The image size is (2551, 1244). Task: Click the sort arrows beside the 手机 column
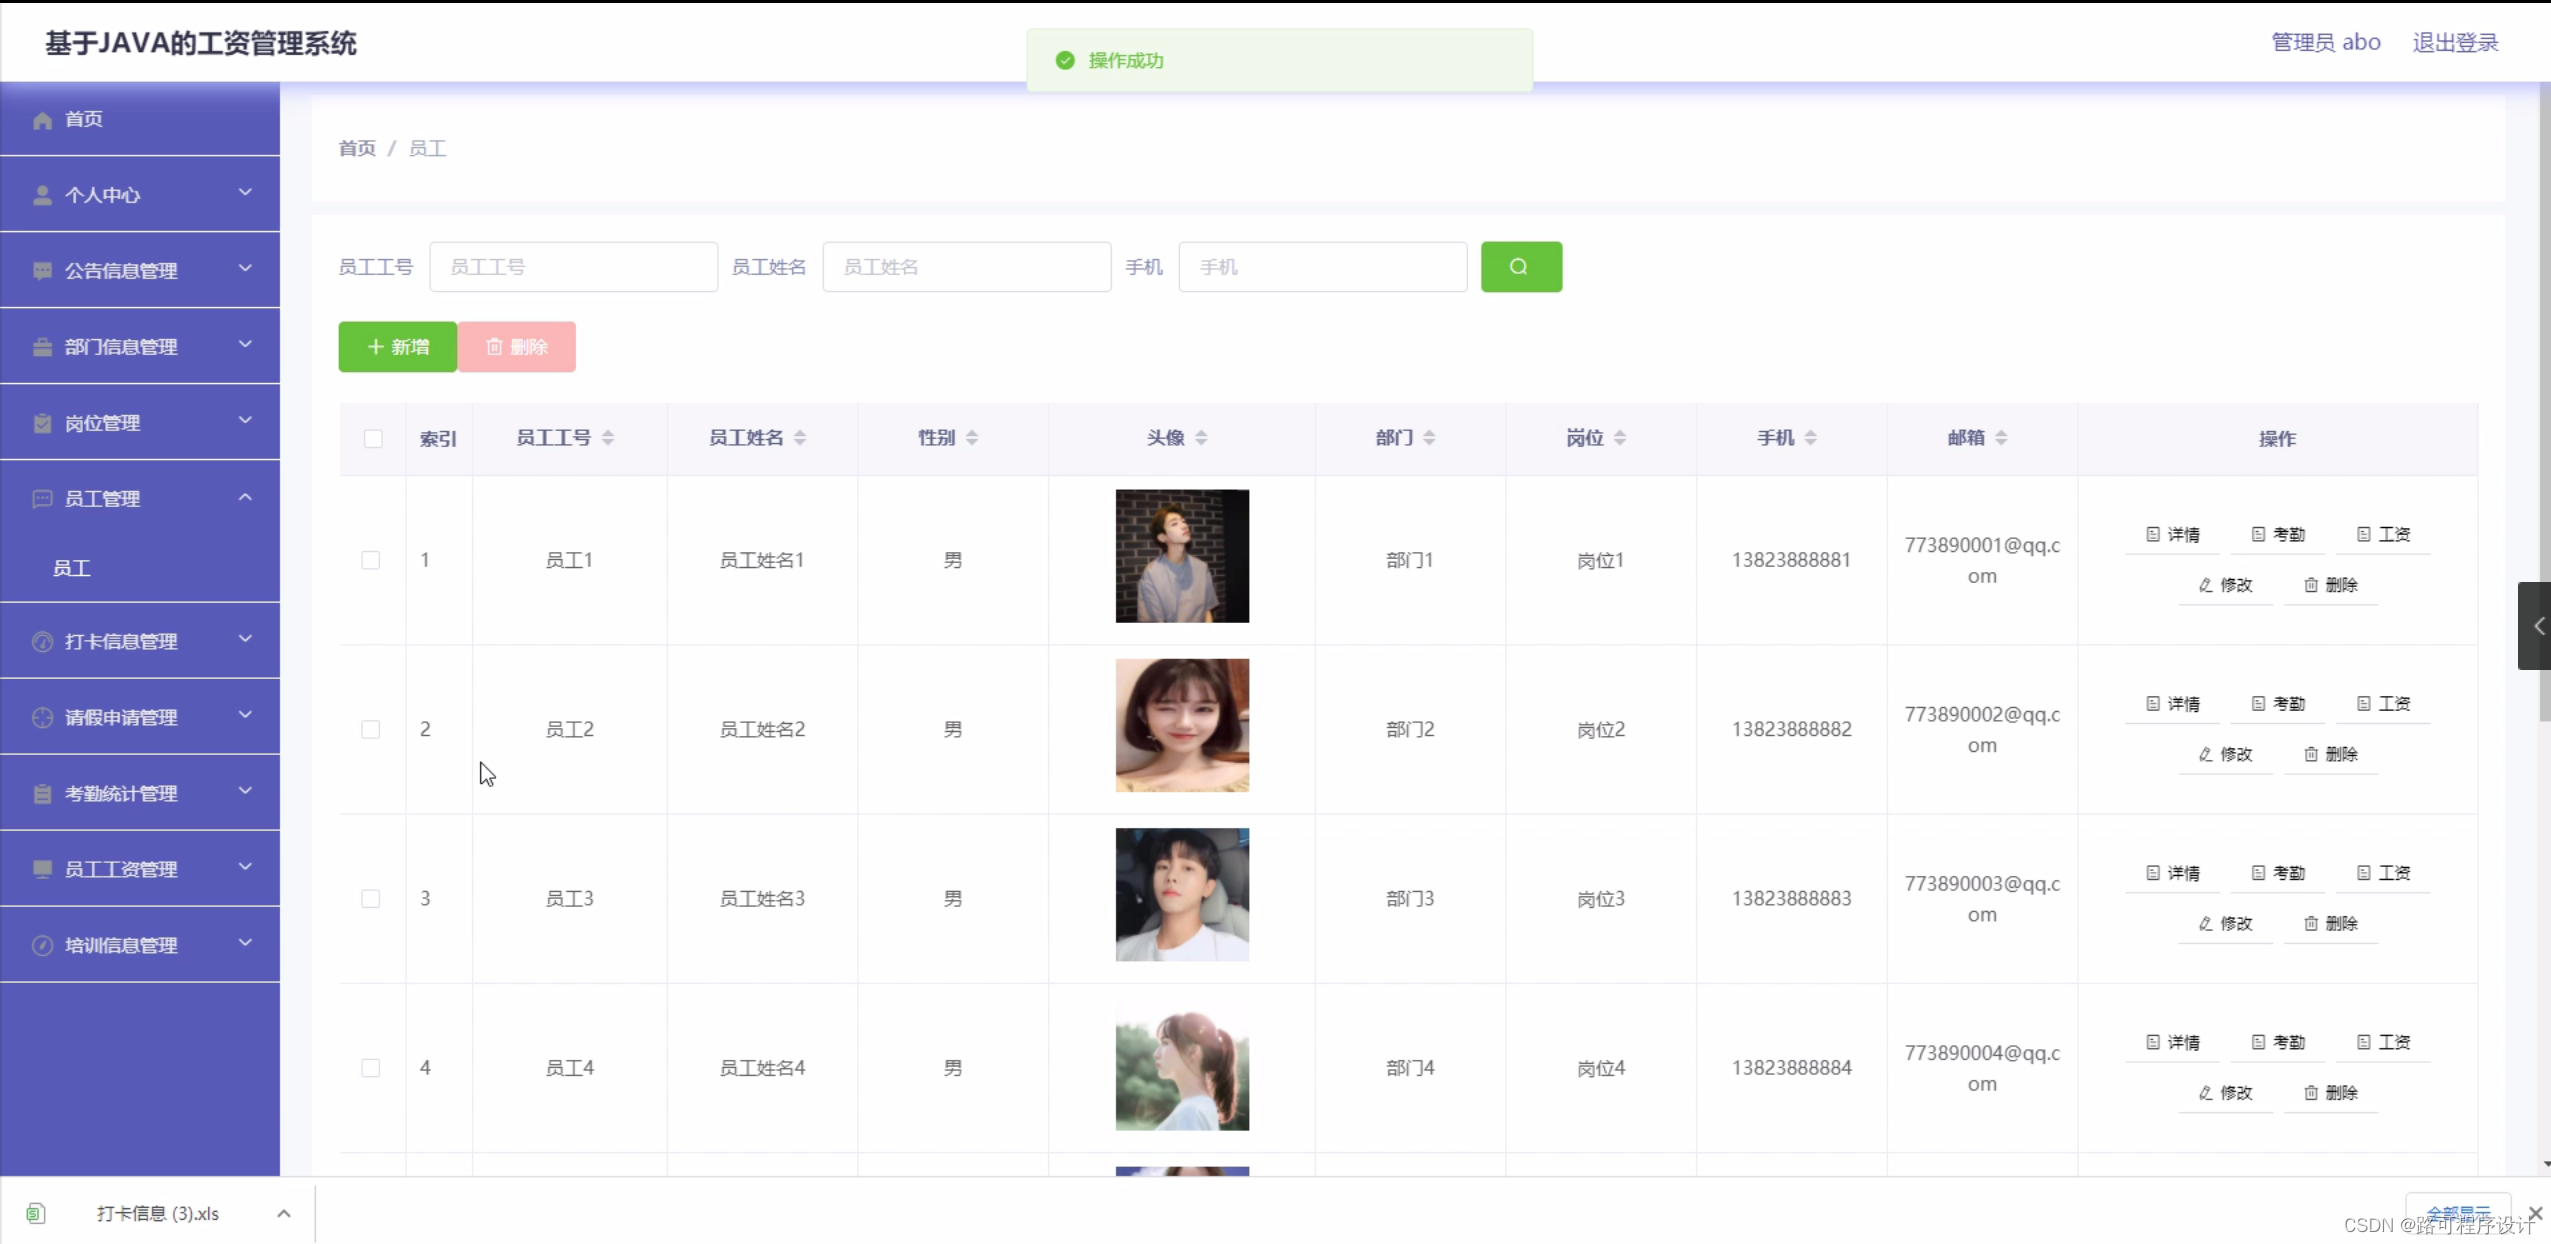click(x=1811, y=438)
